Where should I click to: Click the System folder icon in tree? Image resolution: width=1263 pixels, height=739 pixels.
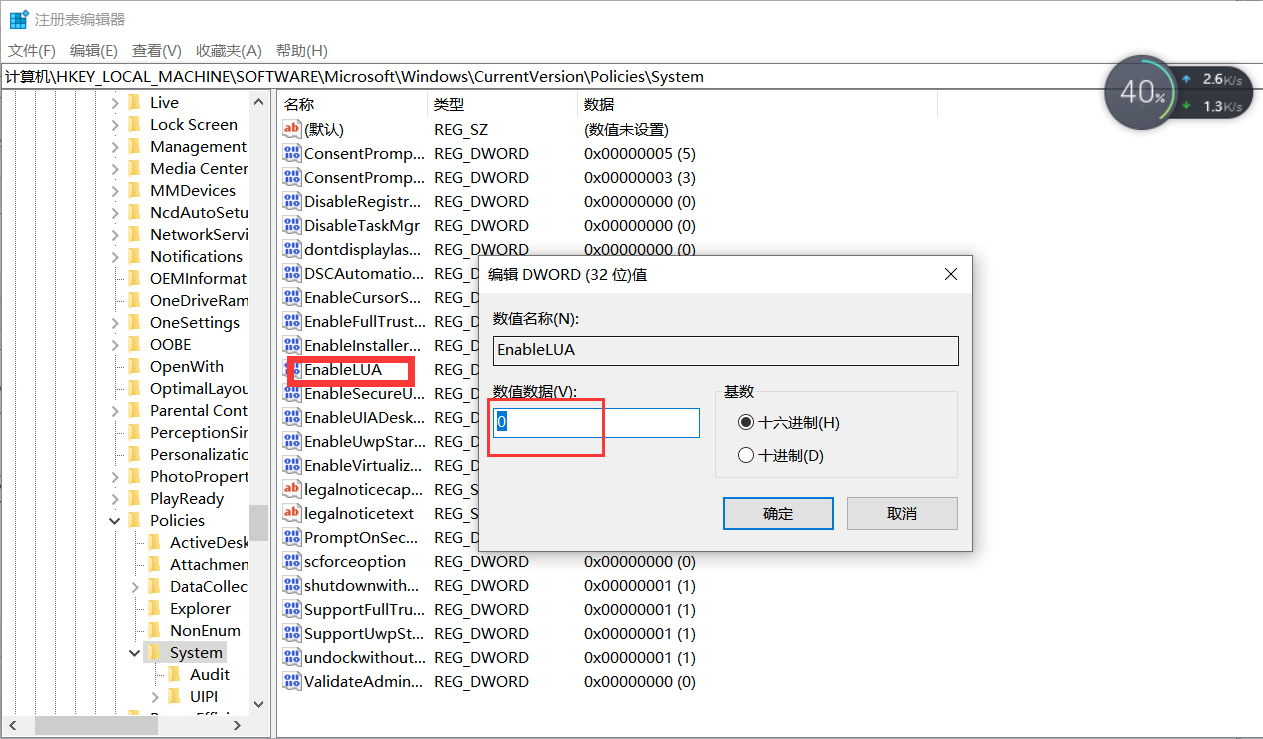(154, 652)
